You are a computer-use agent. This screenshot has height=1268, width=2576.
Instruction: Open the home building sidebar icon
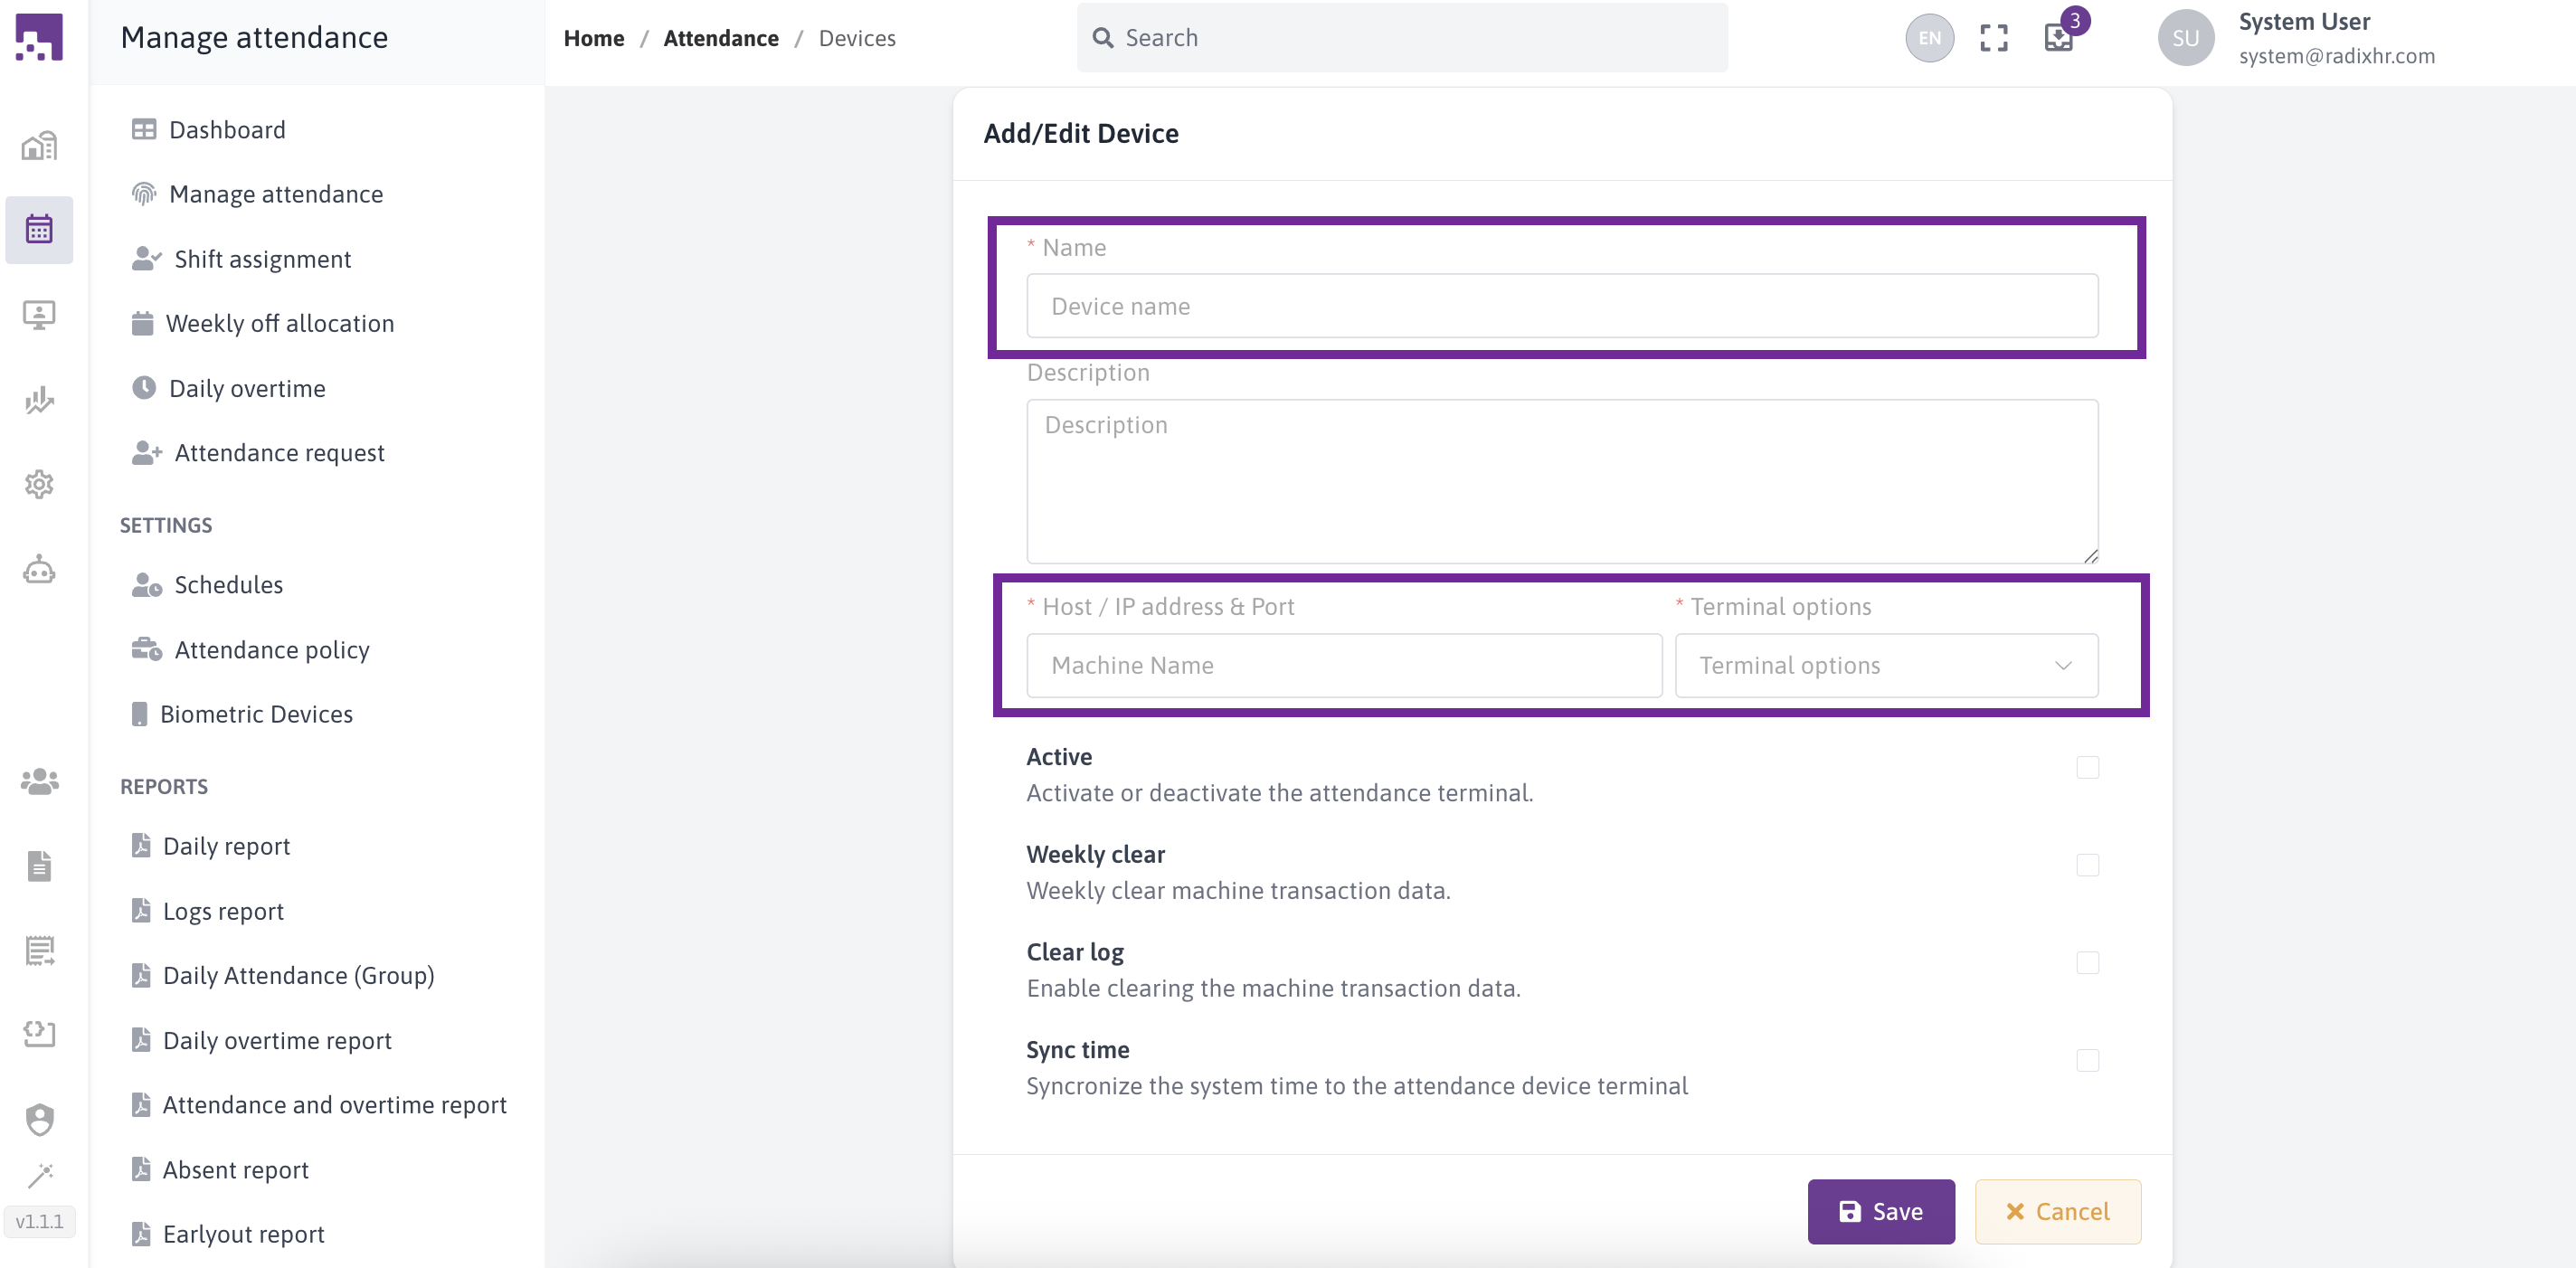[39, 146]
